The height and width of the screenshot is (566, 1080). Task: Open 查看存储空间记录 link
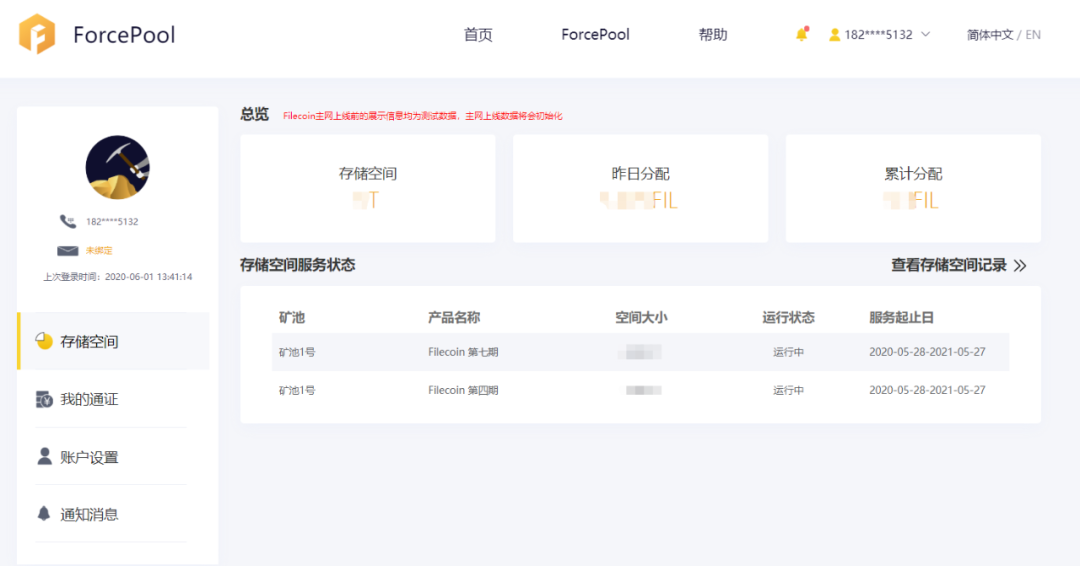pyautogui.click(x=949, y=265)
